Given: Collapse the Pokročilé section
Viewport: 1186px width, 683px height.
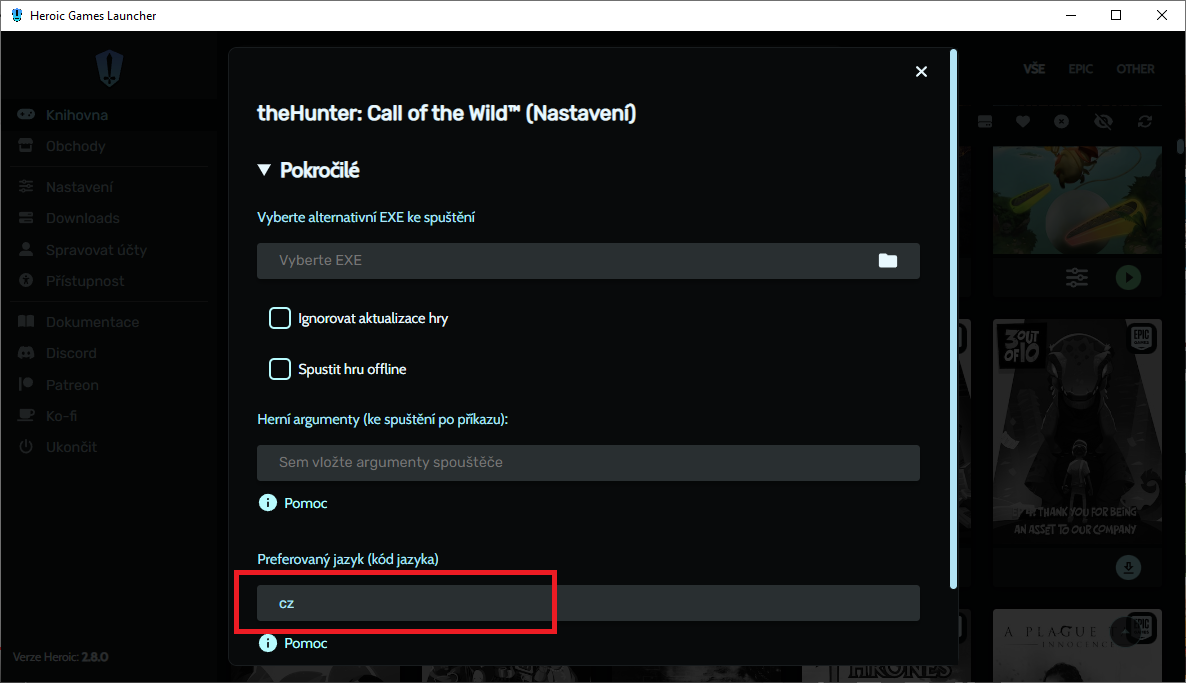Looking at the screenshot, I should coord(264,170).
